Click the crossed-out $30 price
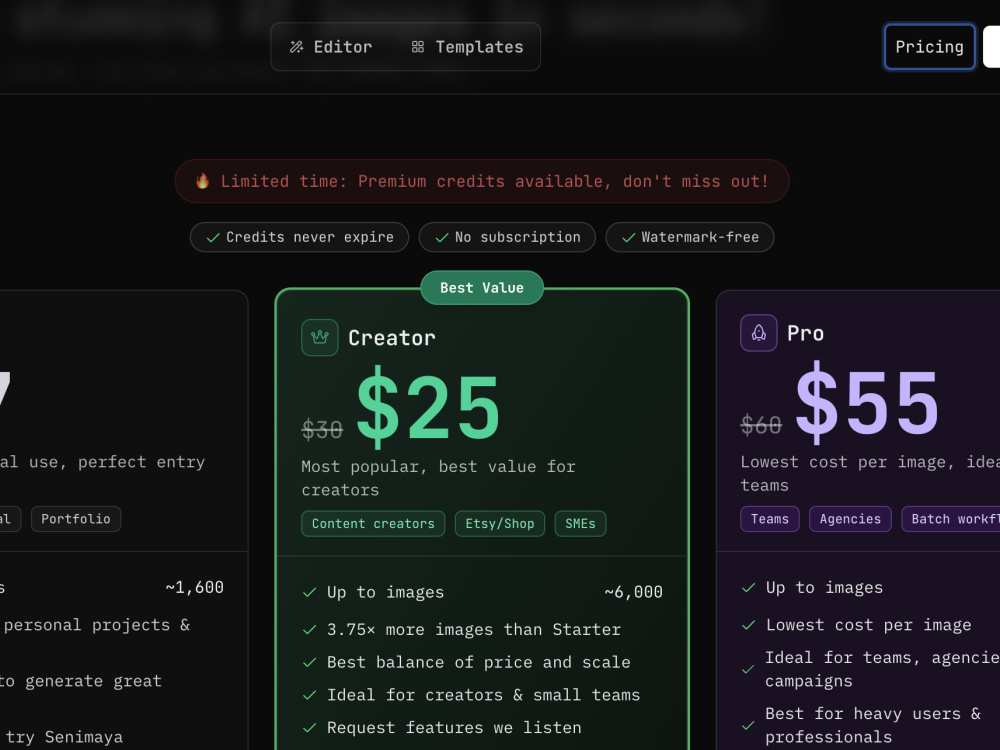1000x750 pixels. (322, 430)
